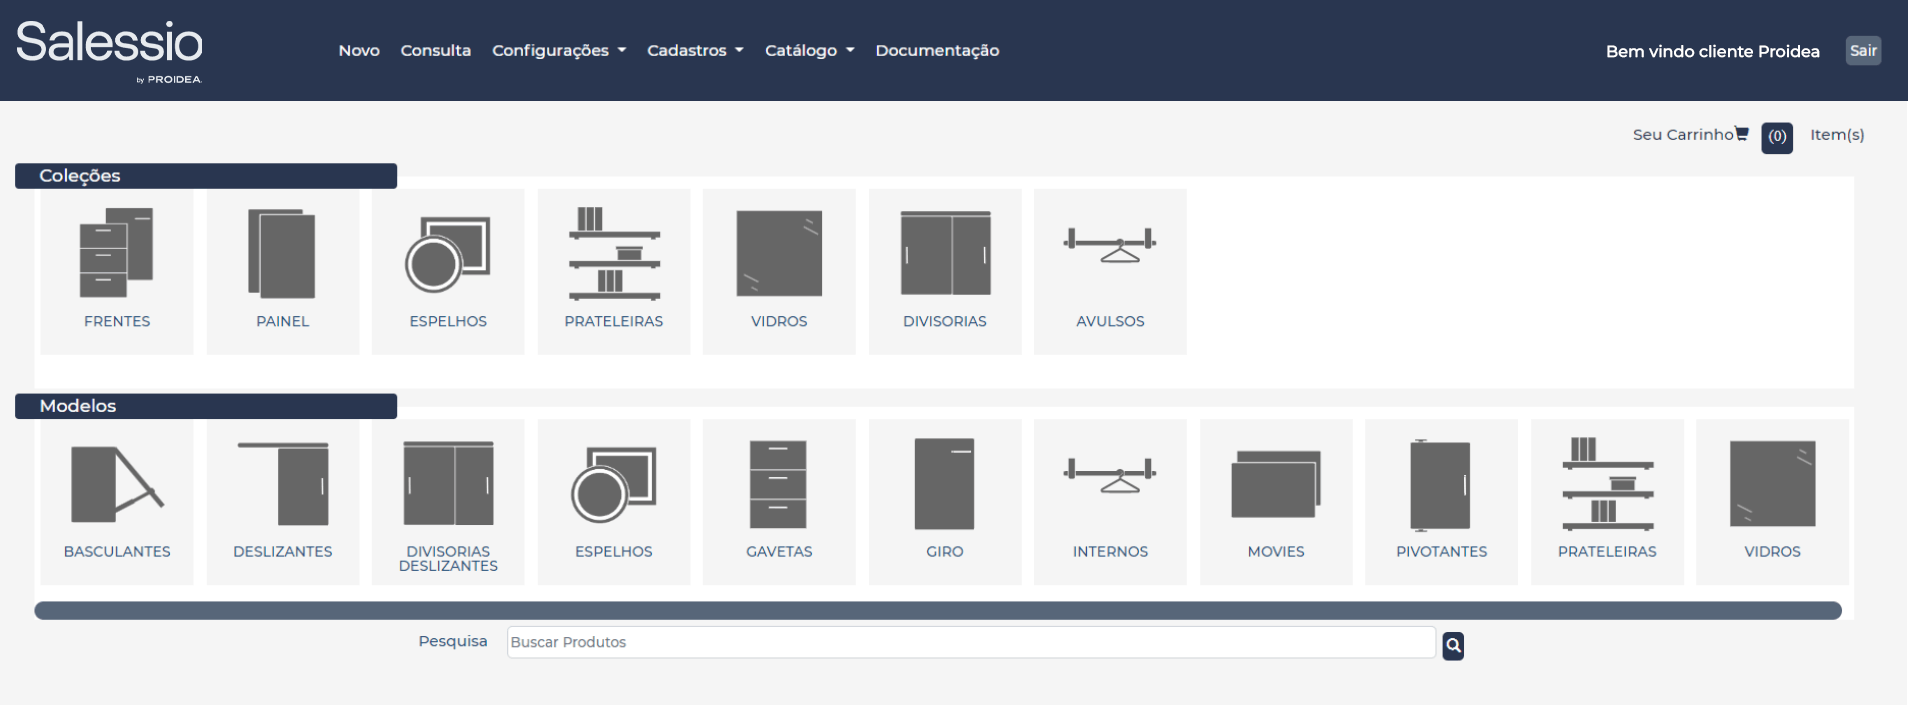Open the Documentação link
This screenshot has width=1908, height=705.
click(937, 51)
